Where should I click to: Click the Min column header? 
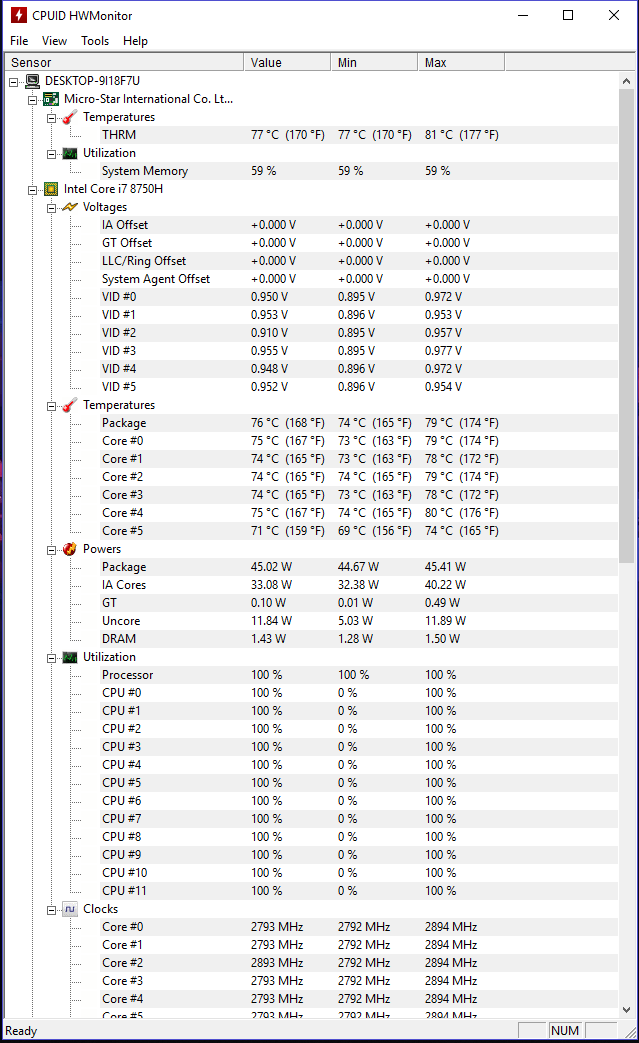[x=374, y=63]
